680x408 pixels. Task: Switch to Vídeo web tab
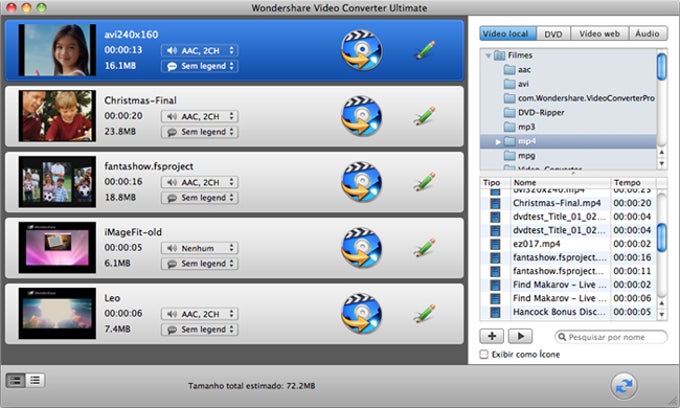pyautogui.click(x=599, y=33)
